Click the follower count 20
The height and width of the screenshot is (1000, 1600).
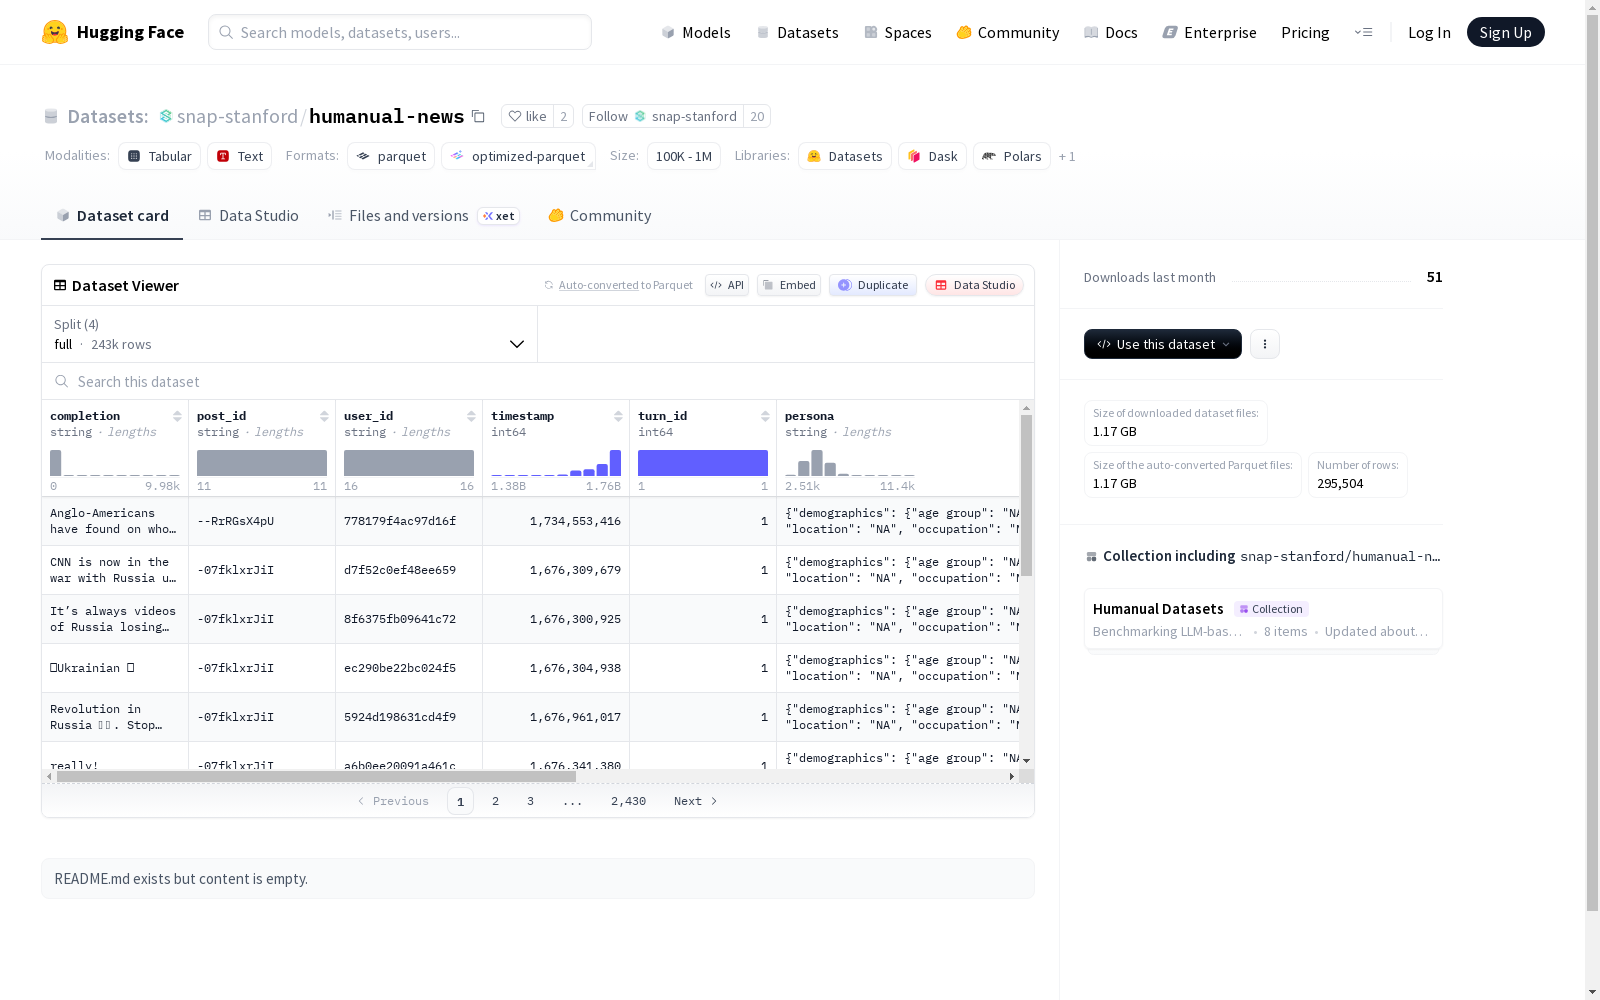click(757, 116)
